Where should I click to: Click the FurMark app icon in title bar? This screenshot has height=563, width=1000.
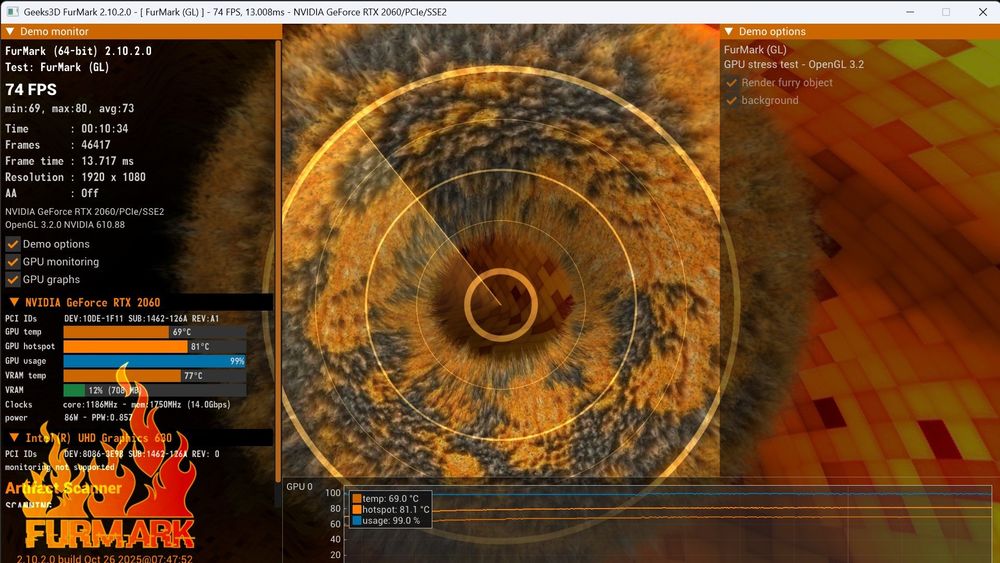point(12,12)
